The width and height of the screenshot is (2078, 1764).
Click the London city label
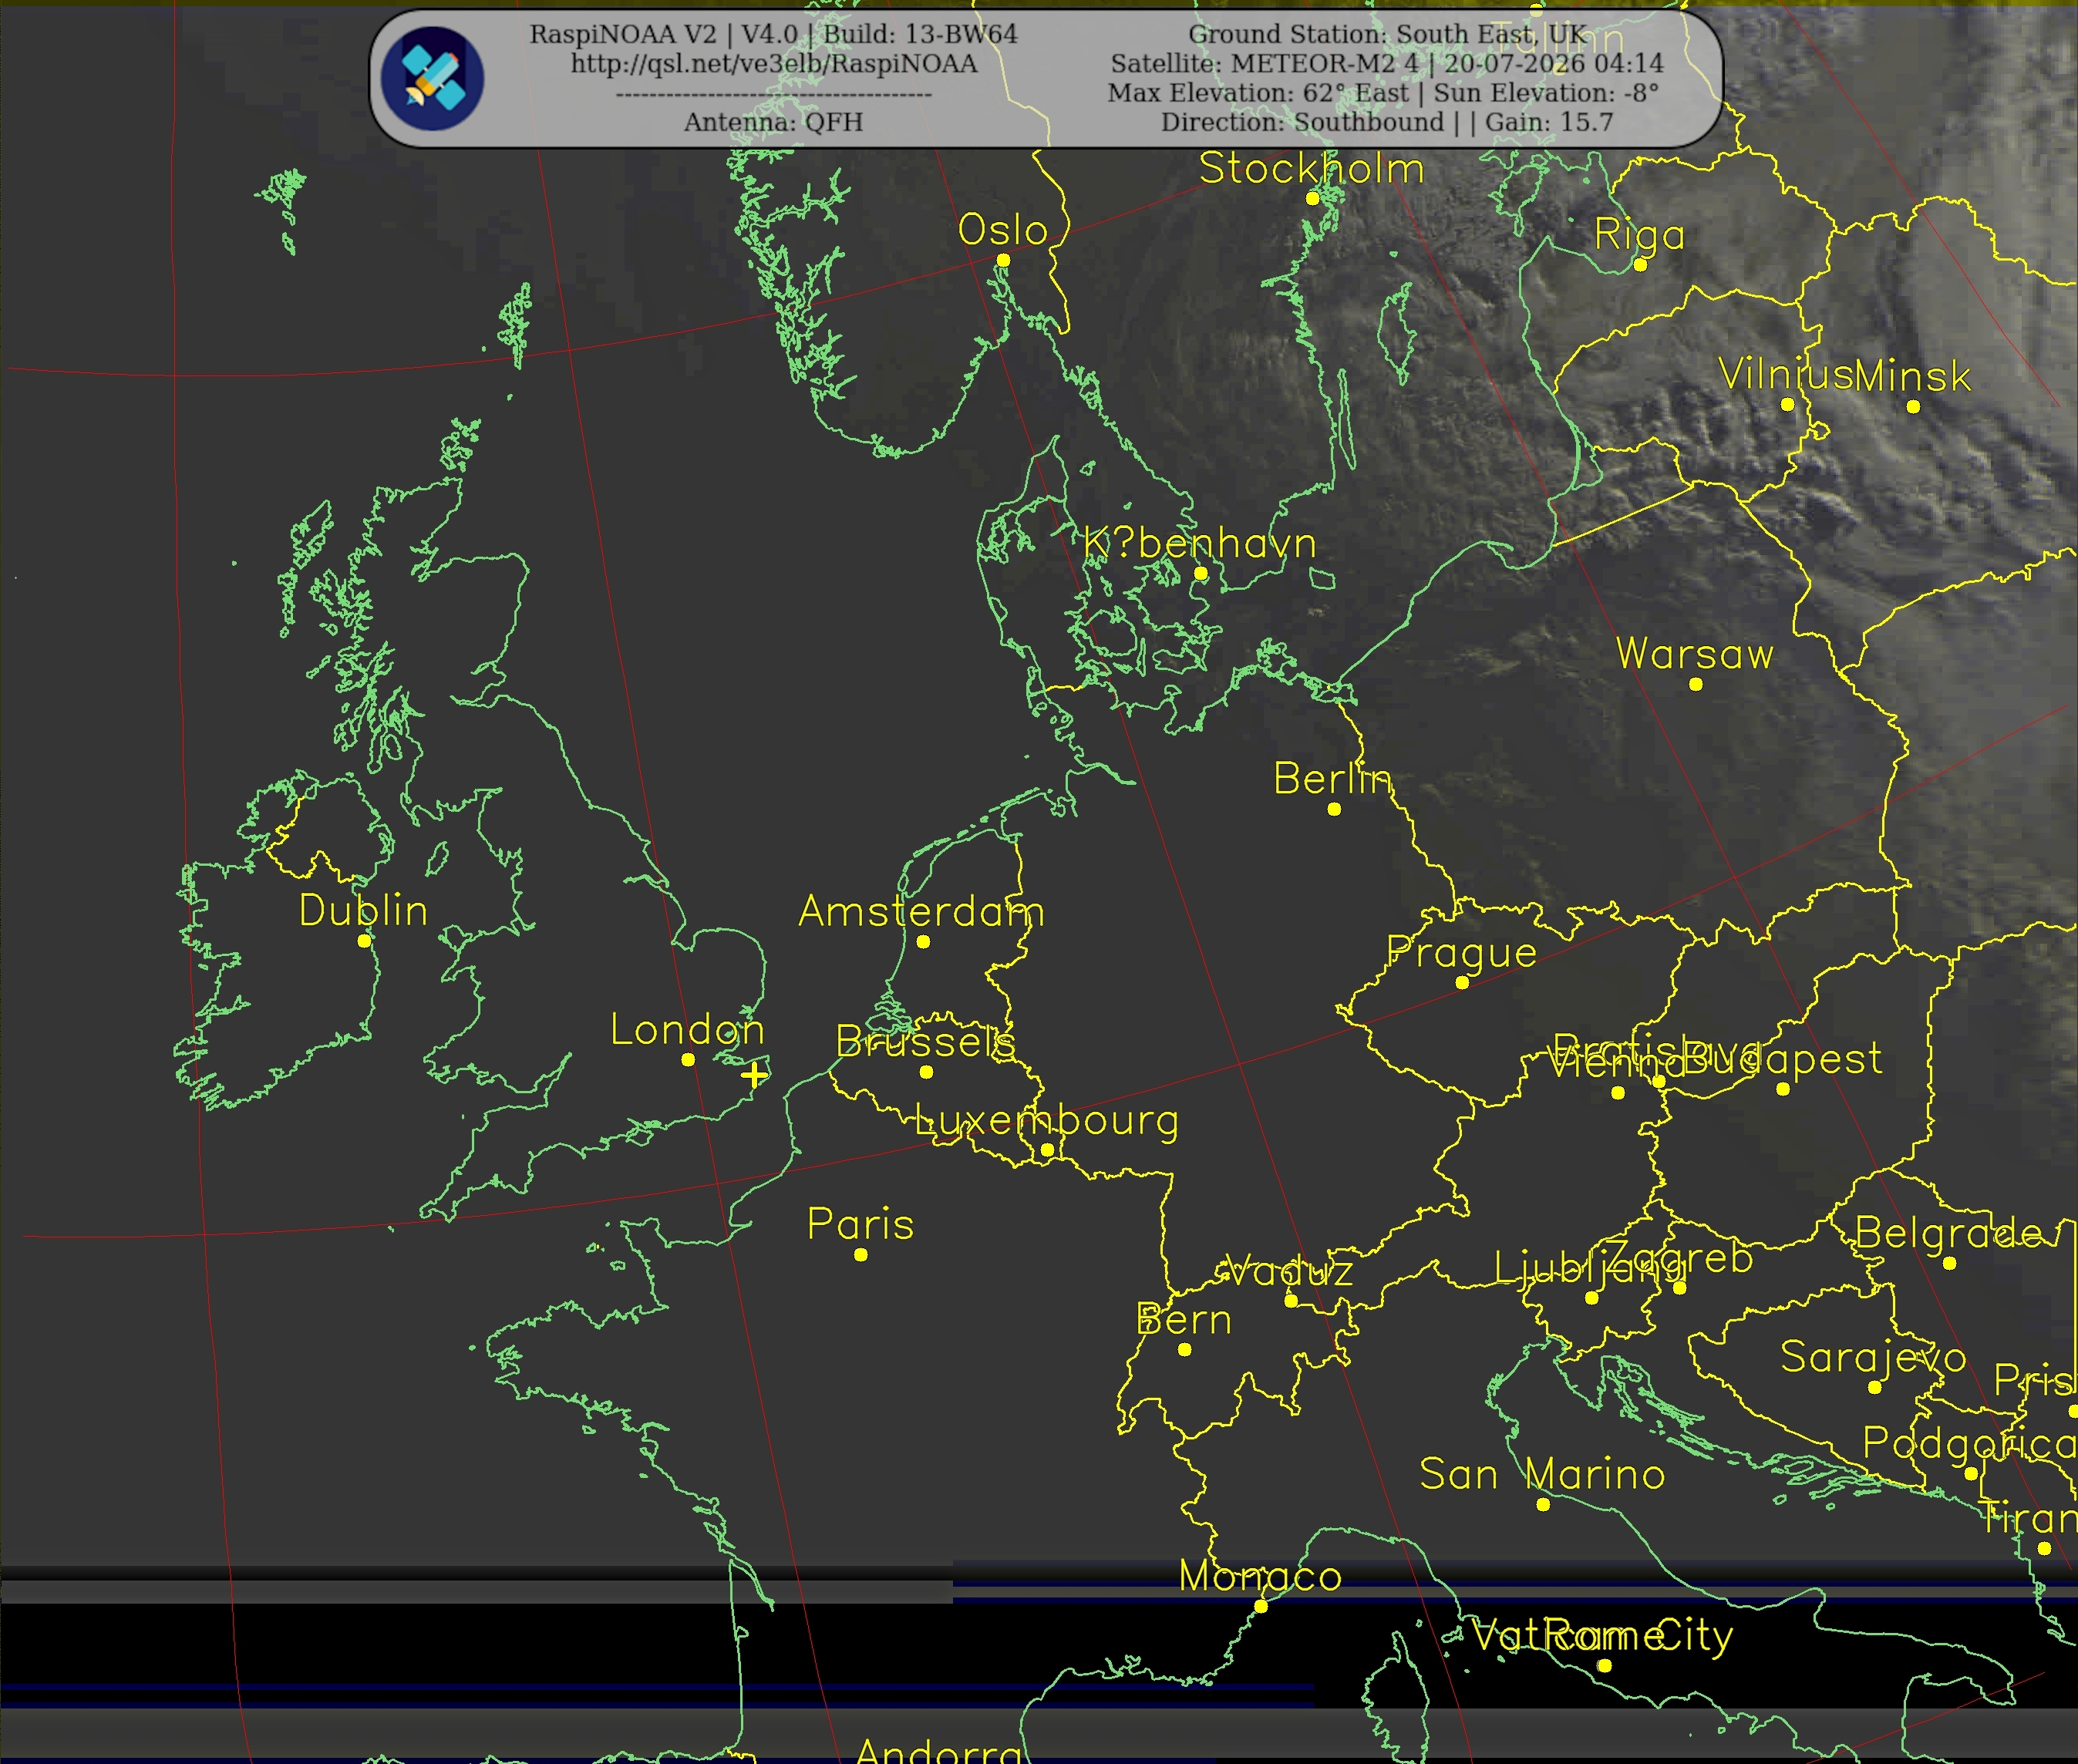(x=687, y=1030)
